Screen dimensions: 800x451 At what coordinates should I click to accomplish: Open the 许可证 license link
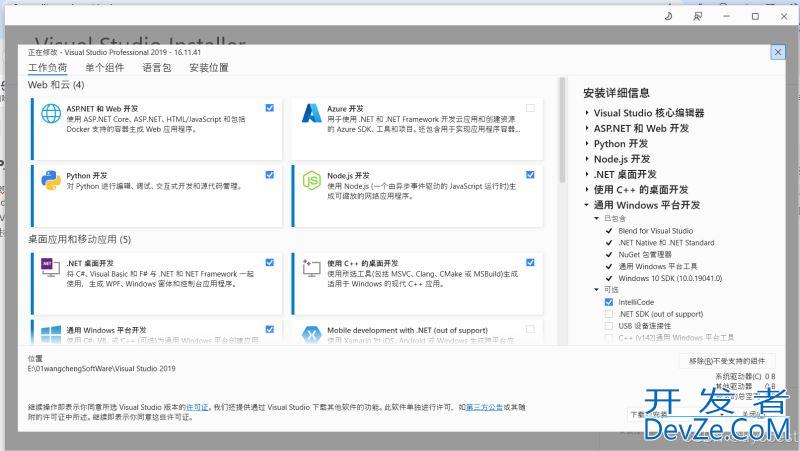click(197, 407)
